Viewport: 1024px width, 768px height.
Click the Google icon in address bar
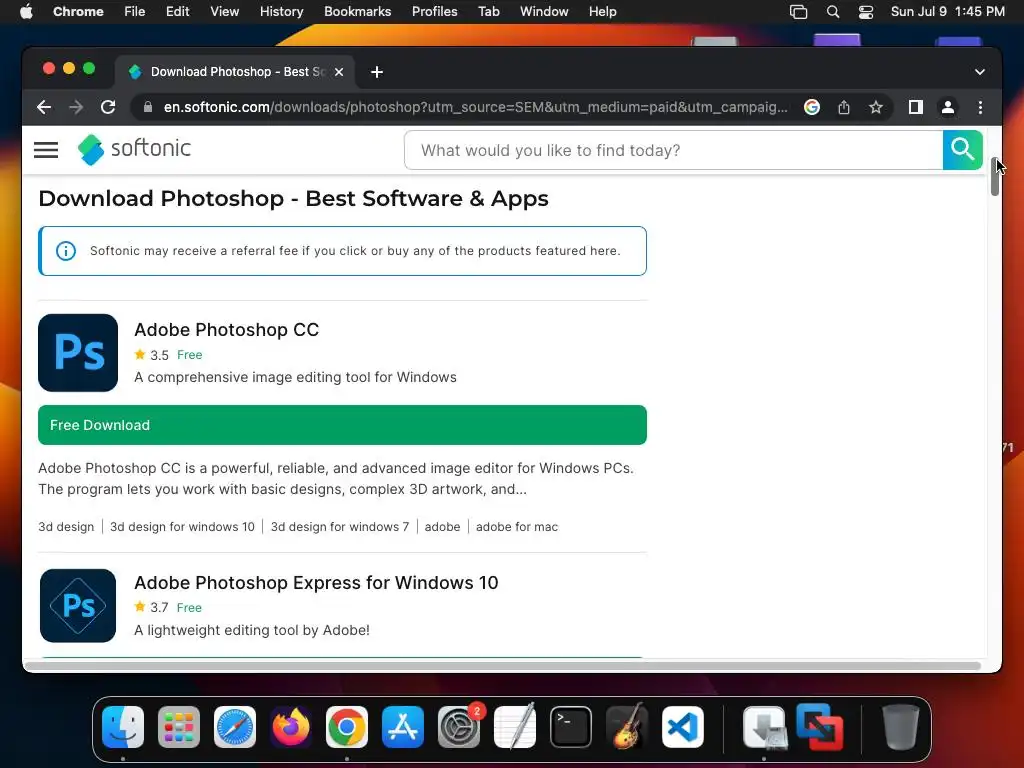coord(812,107)
